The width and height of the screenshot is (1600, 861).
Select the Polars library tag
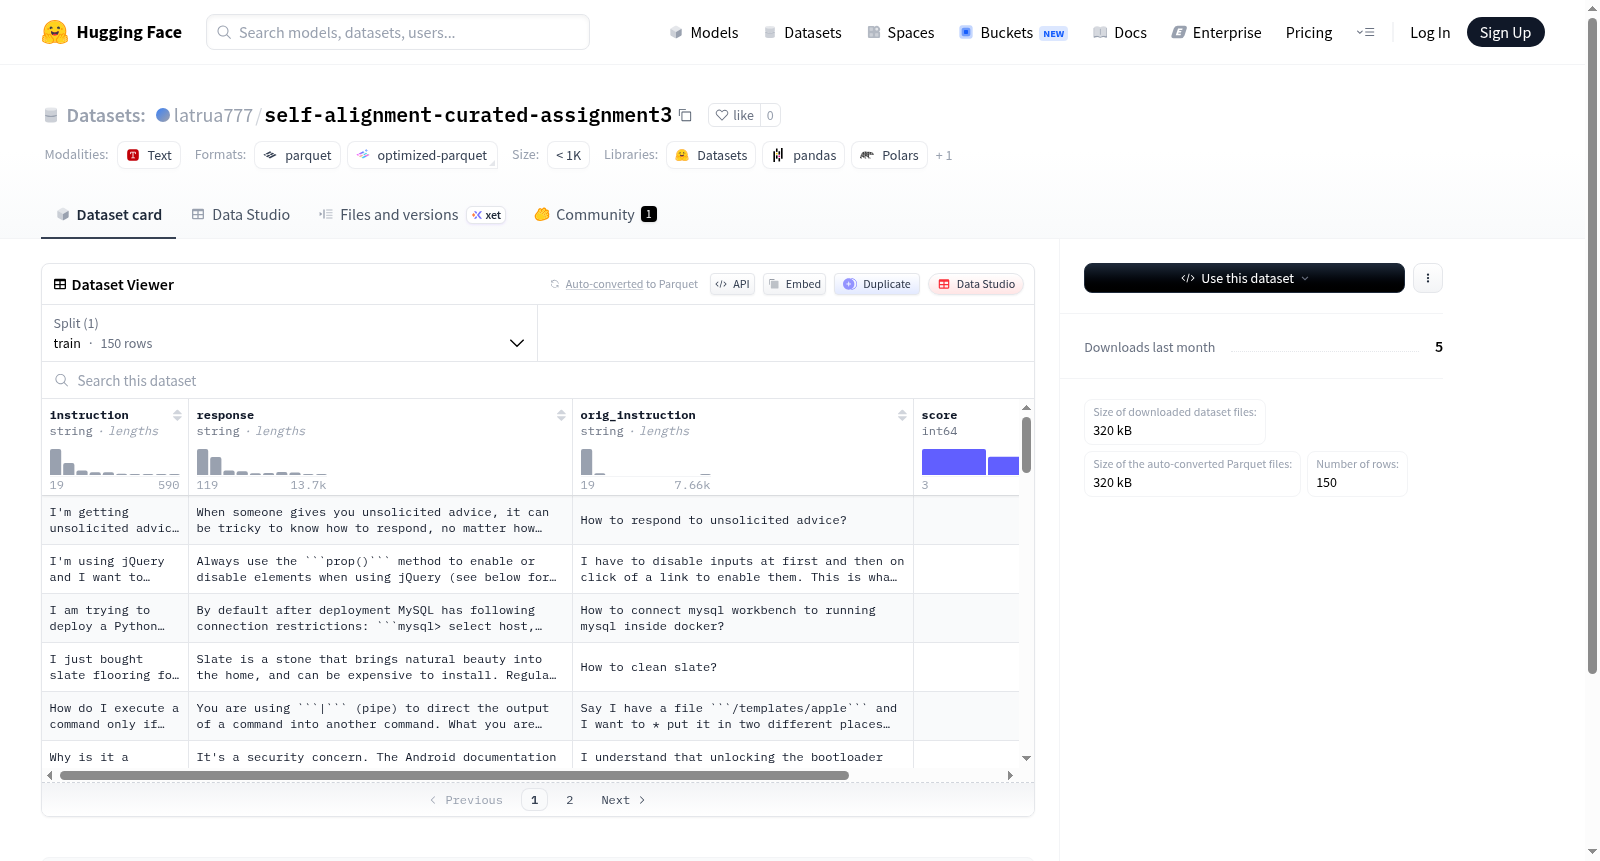point(889,155)
